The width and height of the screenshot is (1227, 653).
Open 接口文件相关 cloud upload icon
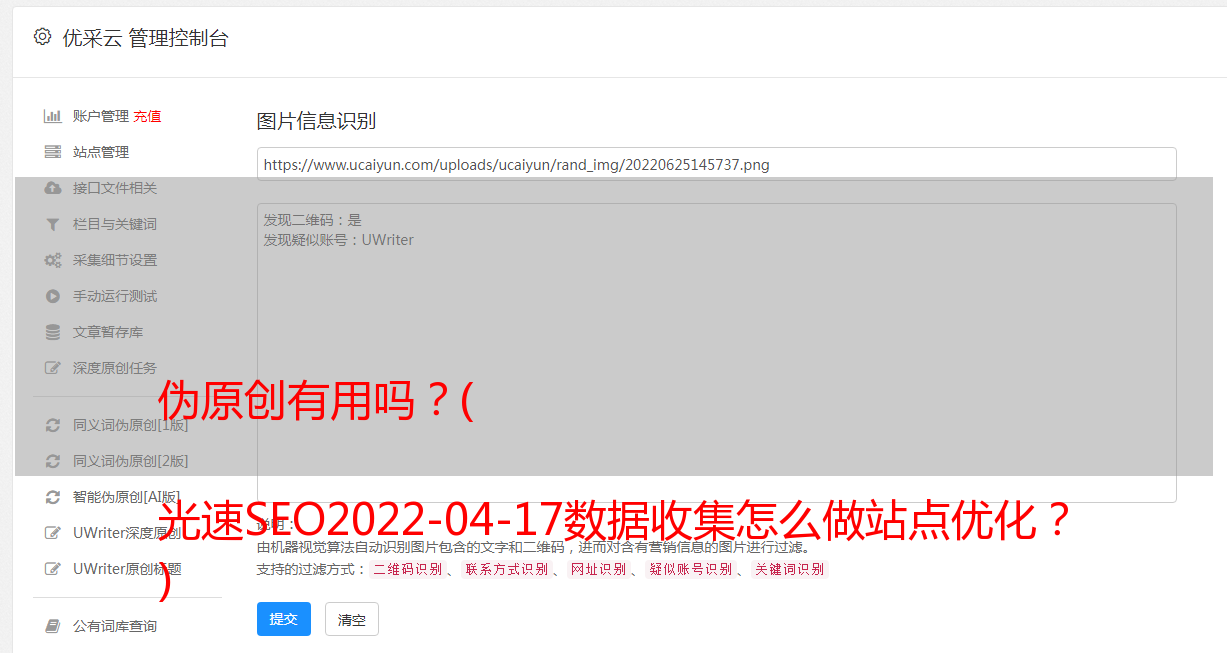pyautogui.click(x=52, y=188)
